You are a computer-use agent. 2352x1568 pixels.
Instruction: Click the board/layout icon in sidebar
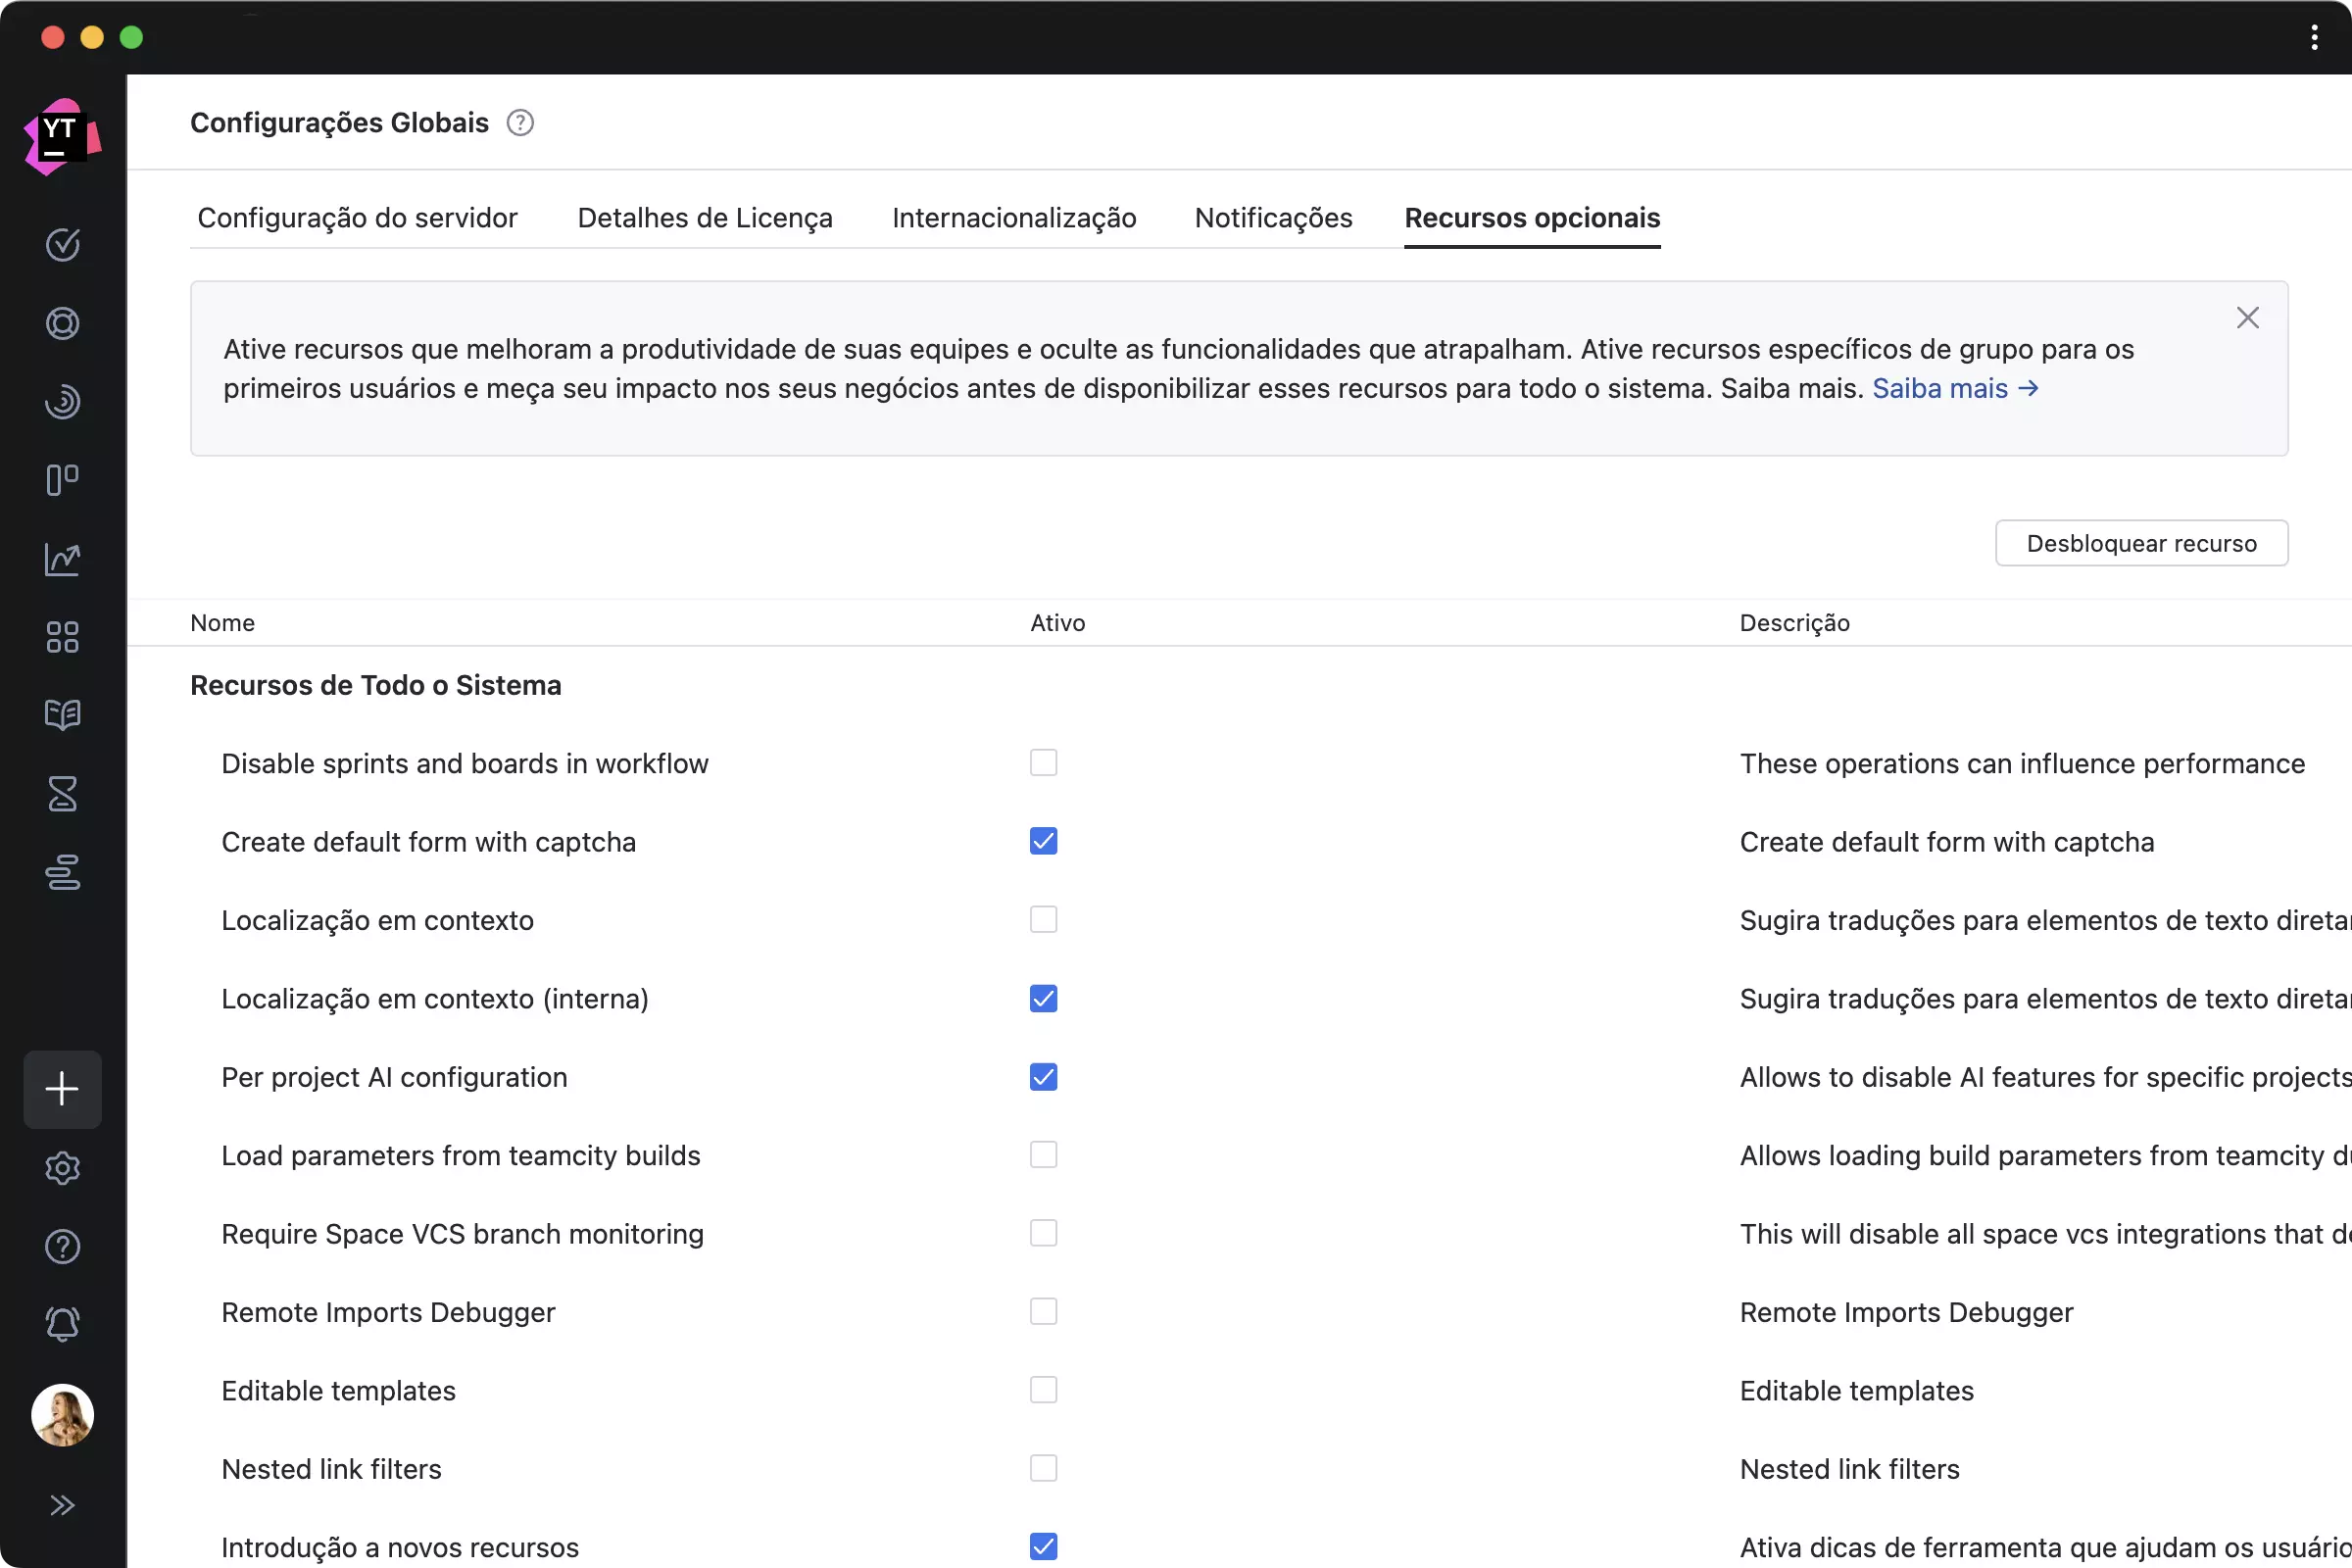coord(63,479)
